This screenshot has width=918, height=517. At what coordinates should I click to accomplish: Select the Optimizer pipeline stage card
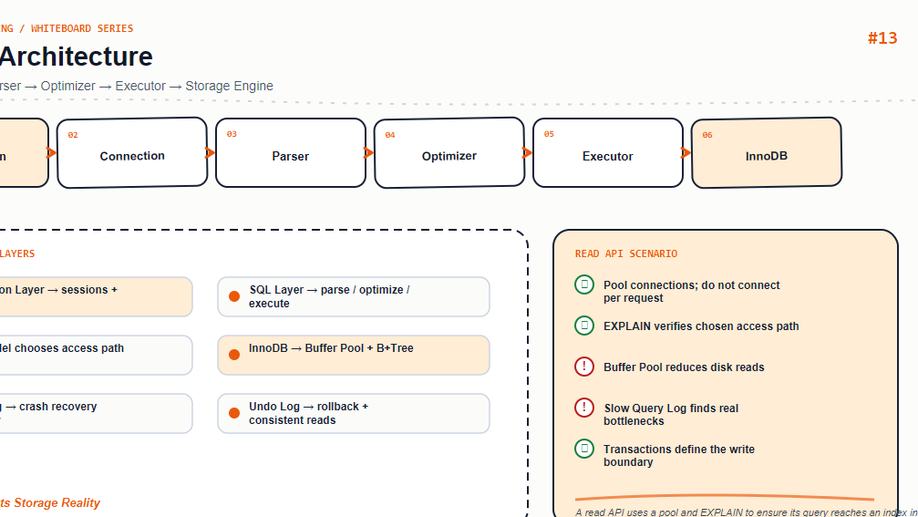450,153
